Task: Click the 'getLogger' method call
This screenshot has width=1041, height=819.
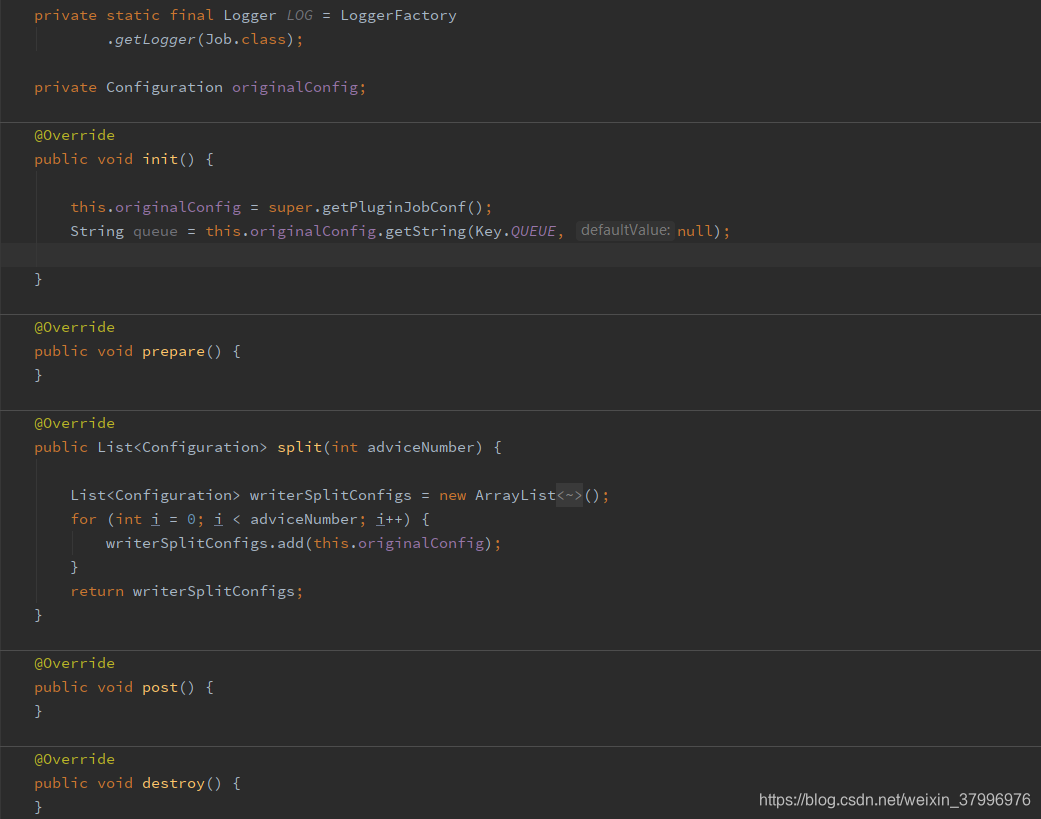Action: [x=155, y=40]
